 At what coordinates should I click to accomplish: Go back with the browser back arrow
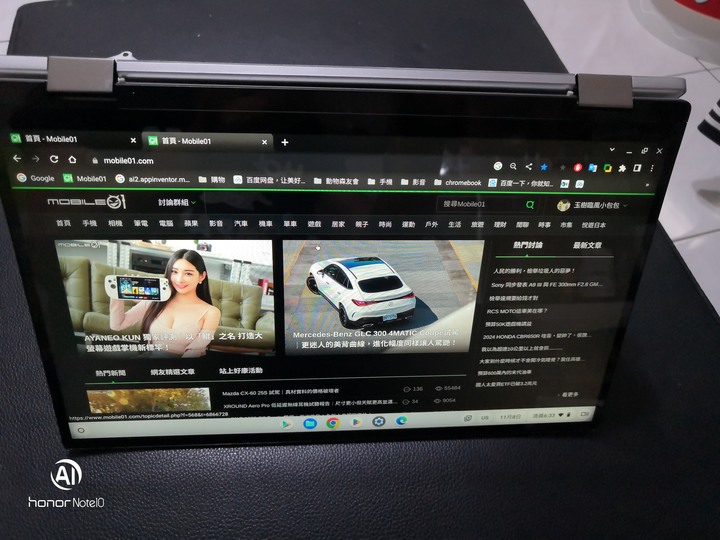pyautogui.click(x=17, y=158)
